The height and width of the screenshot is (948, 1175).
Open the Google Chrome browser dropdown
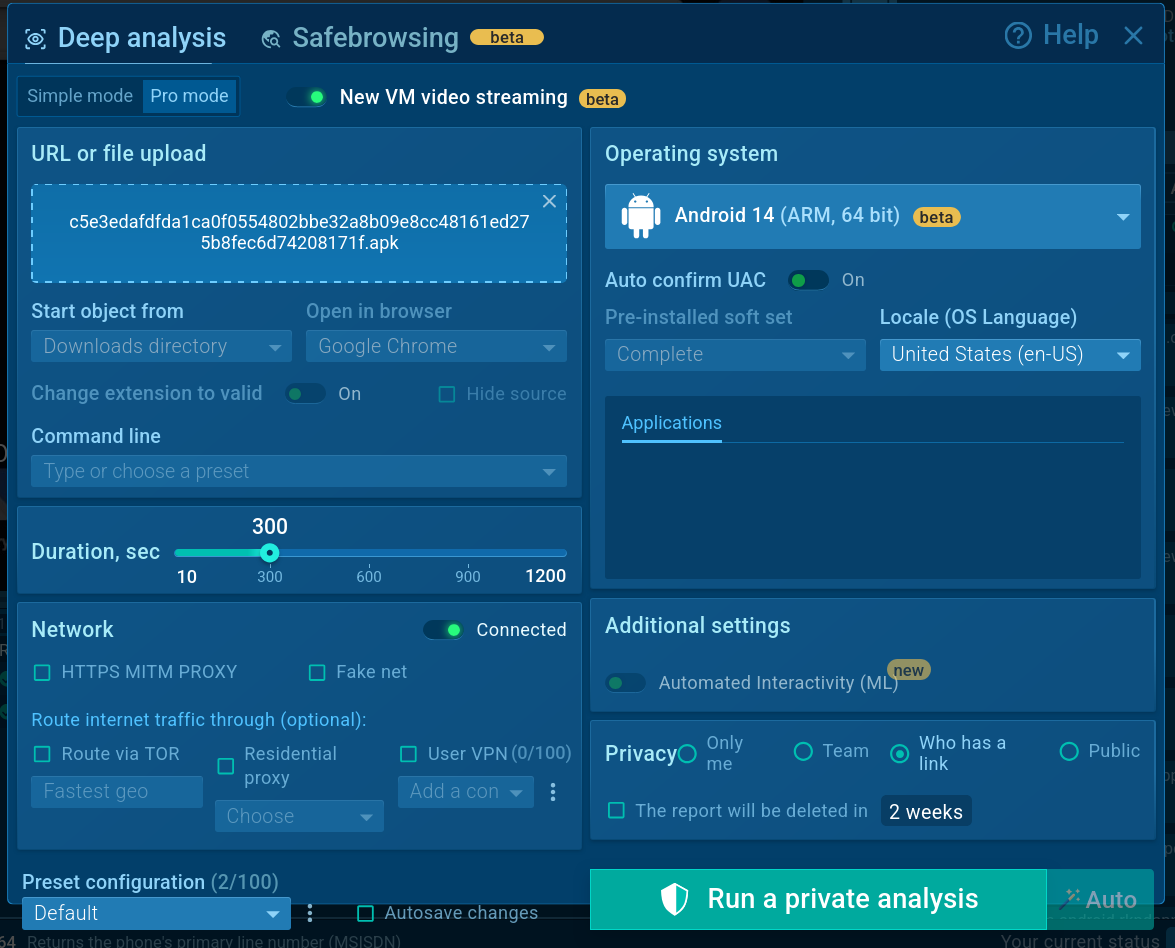pos(436,346)
